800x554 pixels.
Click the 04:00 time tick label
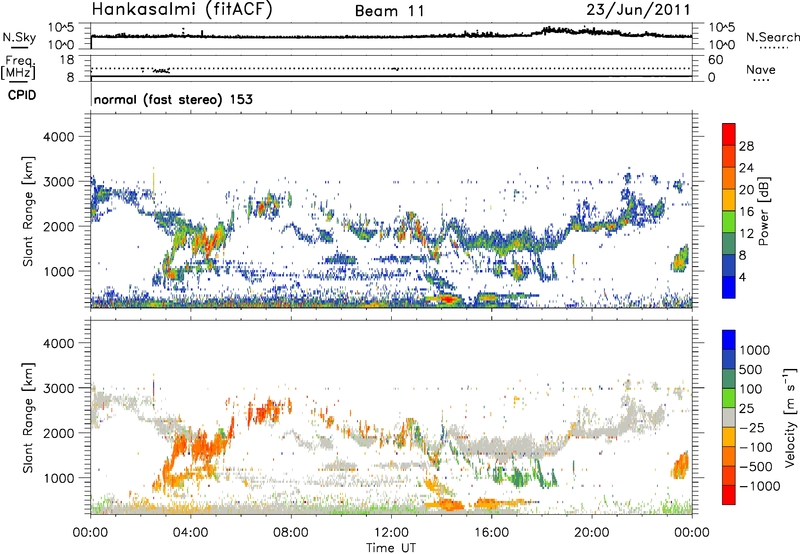[x=190, y=533]
